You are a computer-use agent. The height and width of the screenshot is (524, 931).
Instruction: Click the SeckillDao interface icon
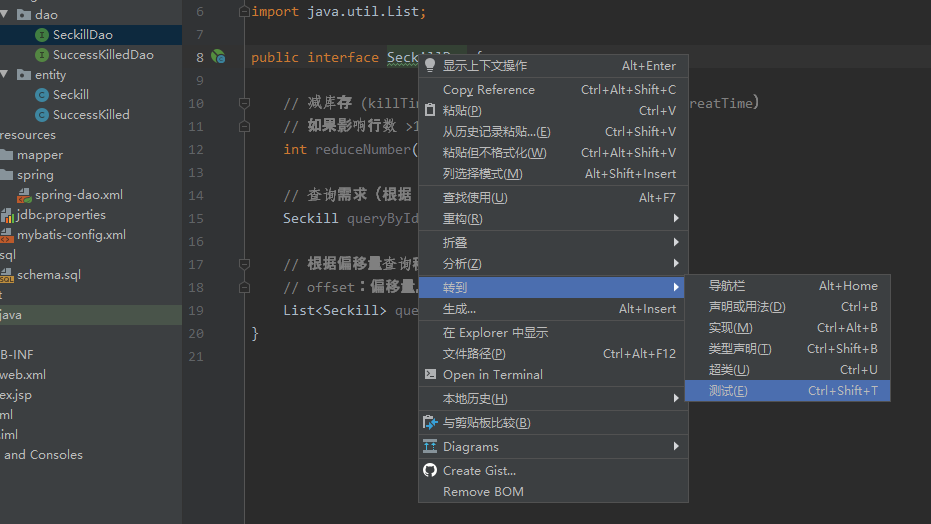point(42,35)
